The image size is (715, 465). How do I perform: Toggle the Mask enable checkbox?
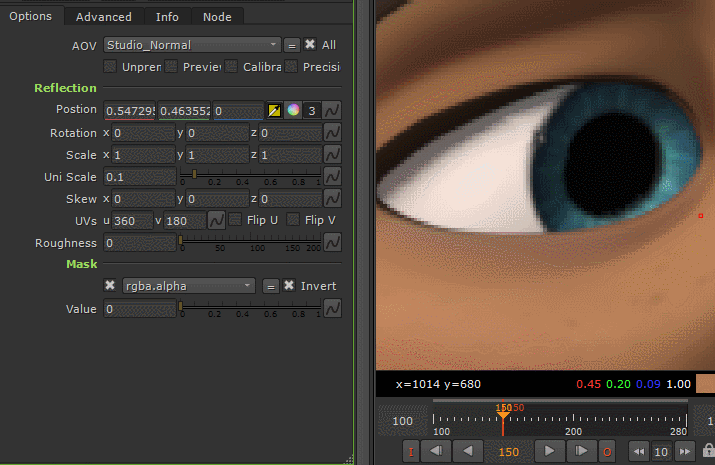(x=110, y=285)
